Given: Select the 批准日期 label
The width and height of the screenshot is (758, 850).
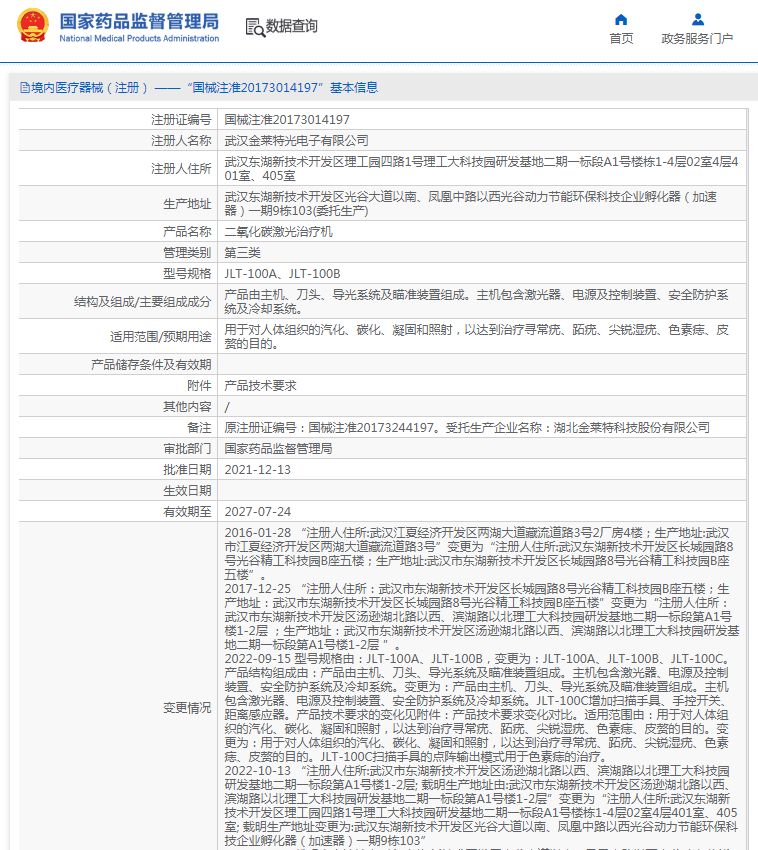Looking at the screenshot, I should 187,469.
